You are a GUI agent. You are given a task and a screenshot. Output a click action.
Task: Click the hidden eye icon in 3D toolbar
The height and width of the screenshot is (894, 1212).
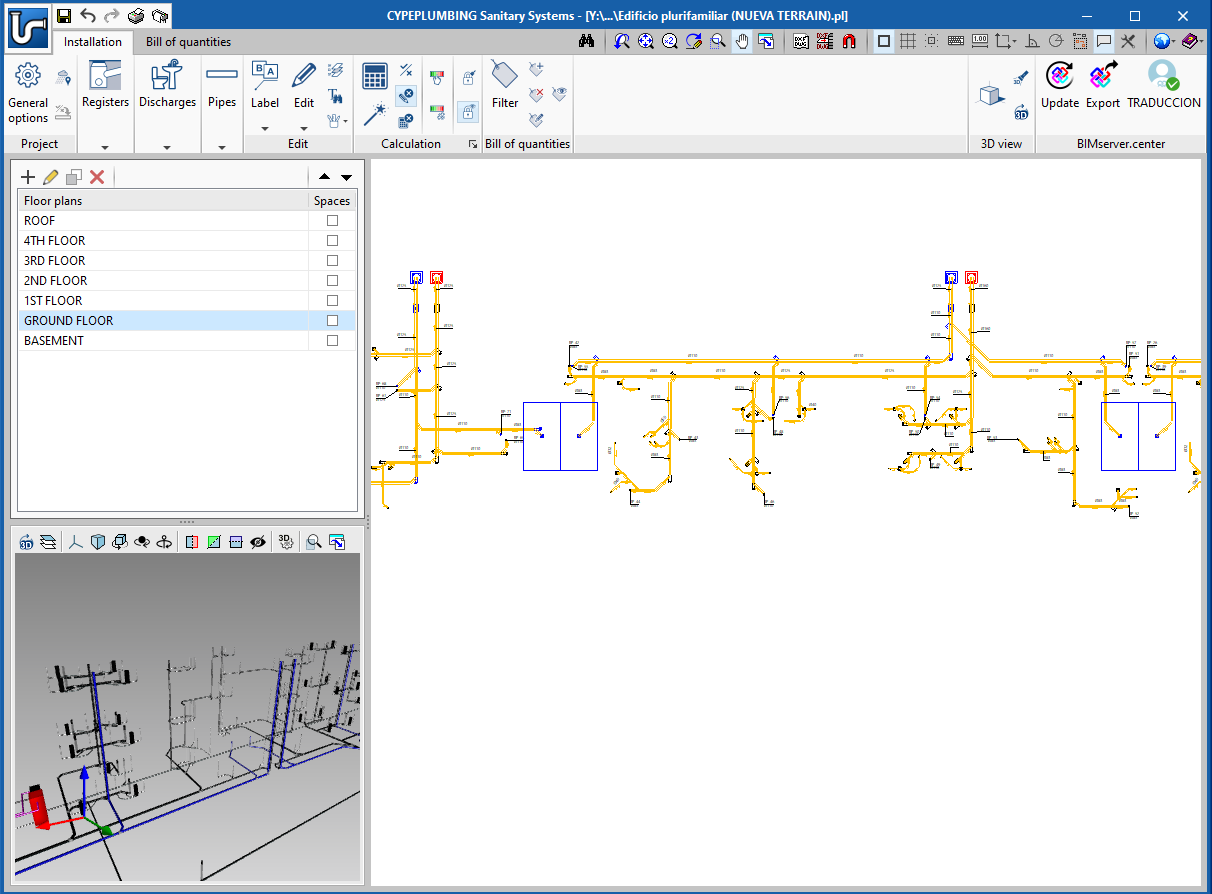pos(258,541)
